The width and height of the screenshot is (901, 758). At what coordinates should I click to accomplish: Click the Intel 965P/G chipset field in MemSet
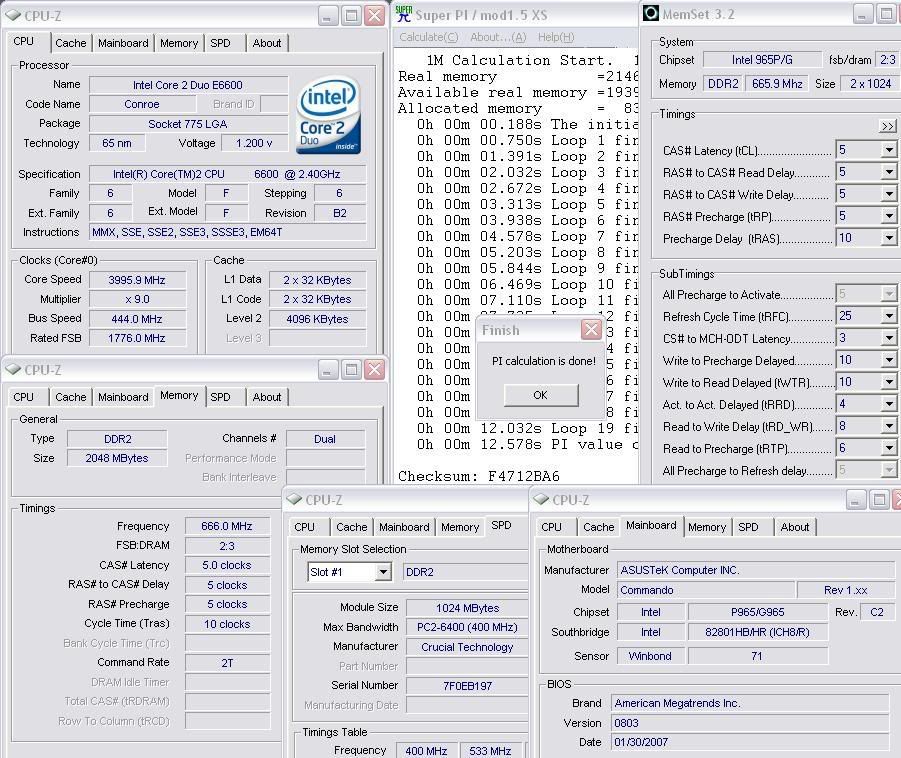pos(762,60)
